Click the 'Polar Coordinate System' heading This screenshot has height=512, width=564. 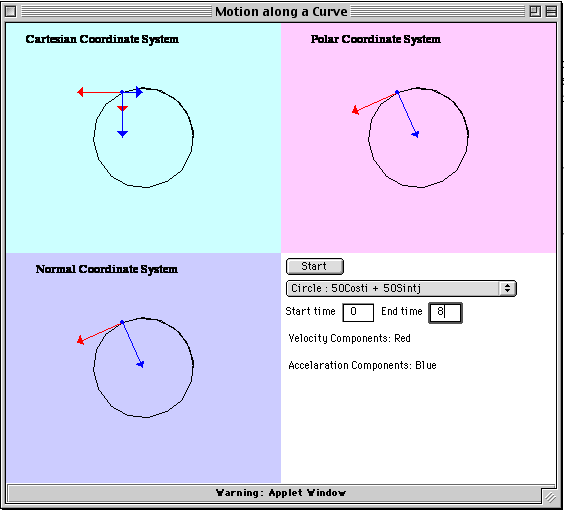coord(376,39)
